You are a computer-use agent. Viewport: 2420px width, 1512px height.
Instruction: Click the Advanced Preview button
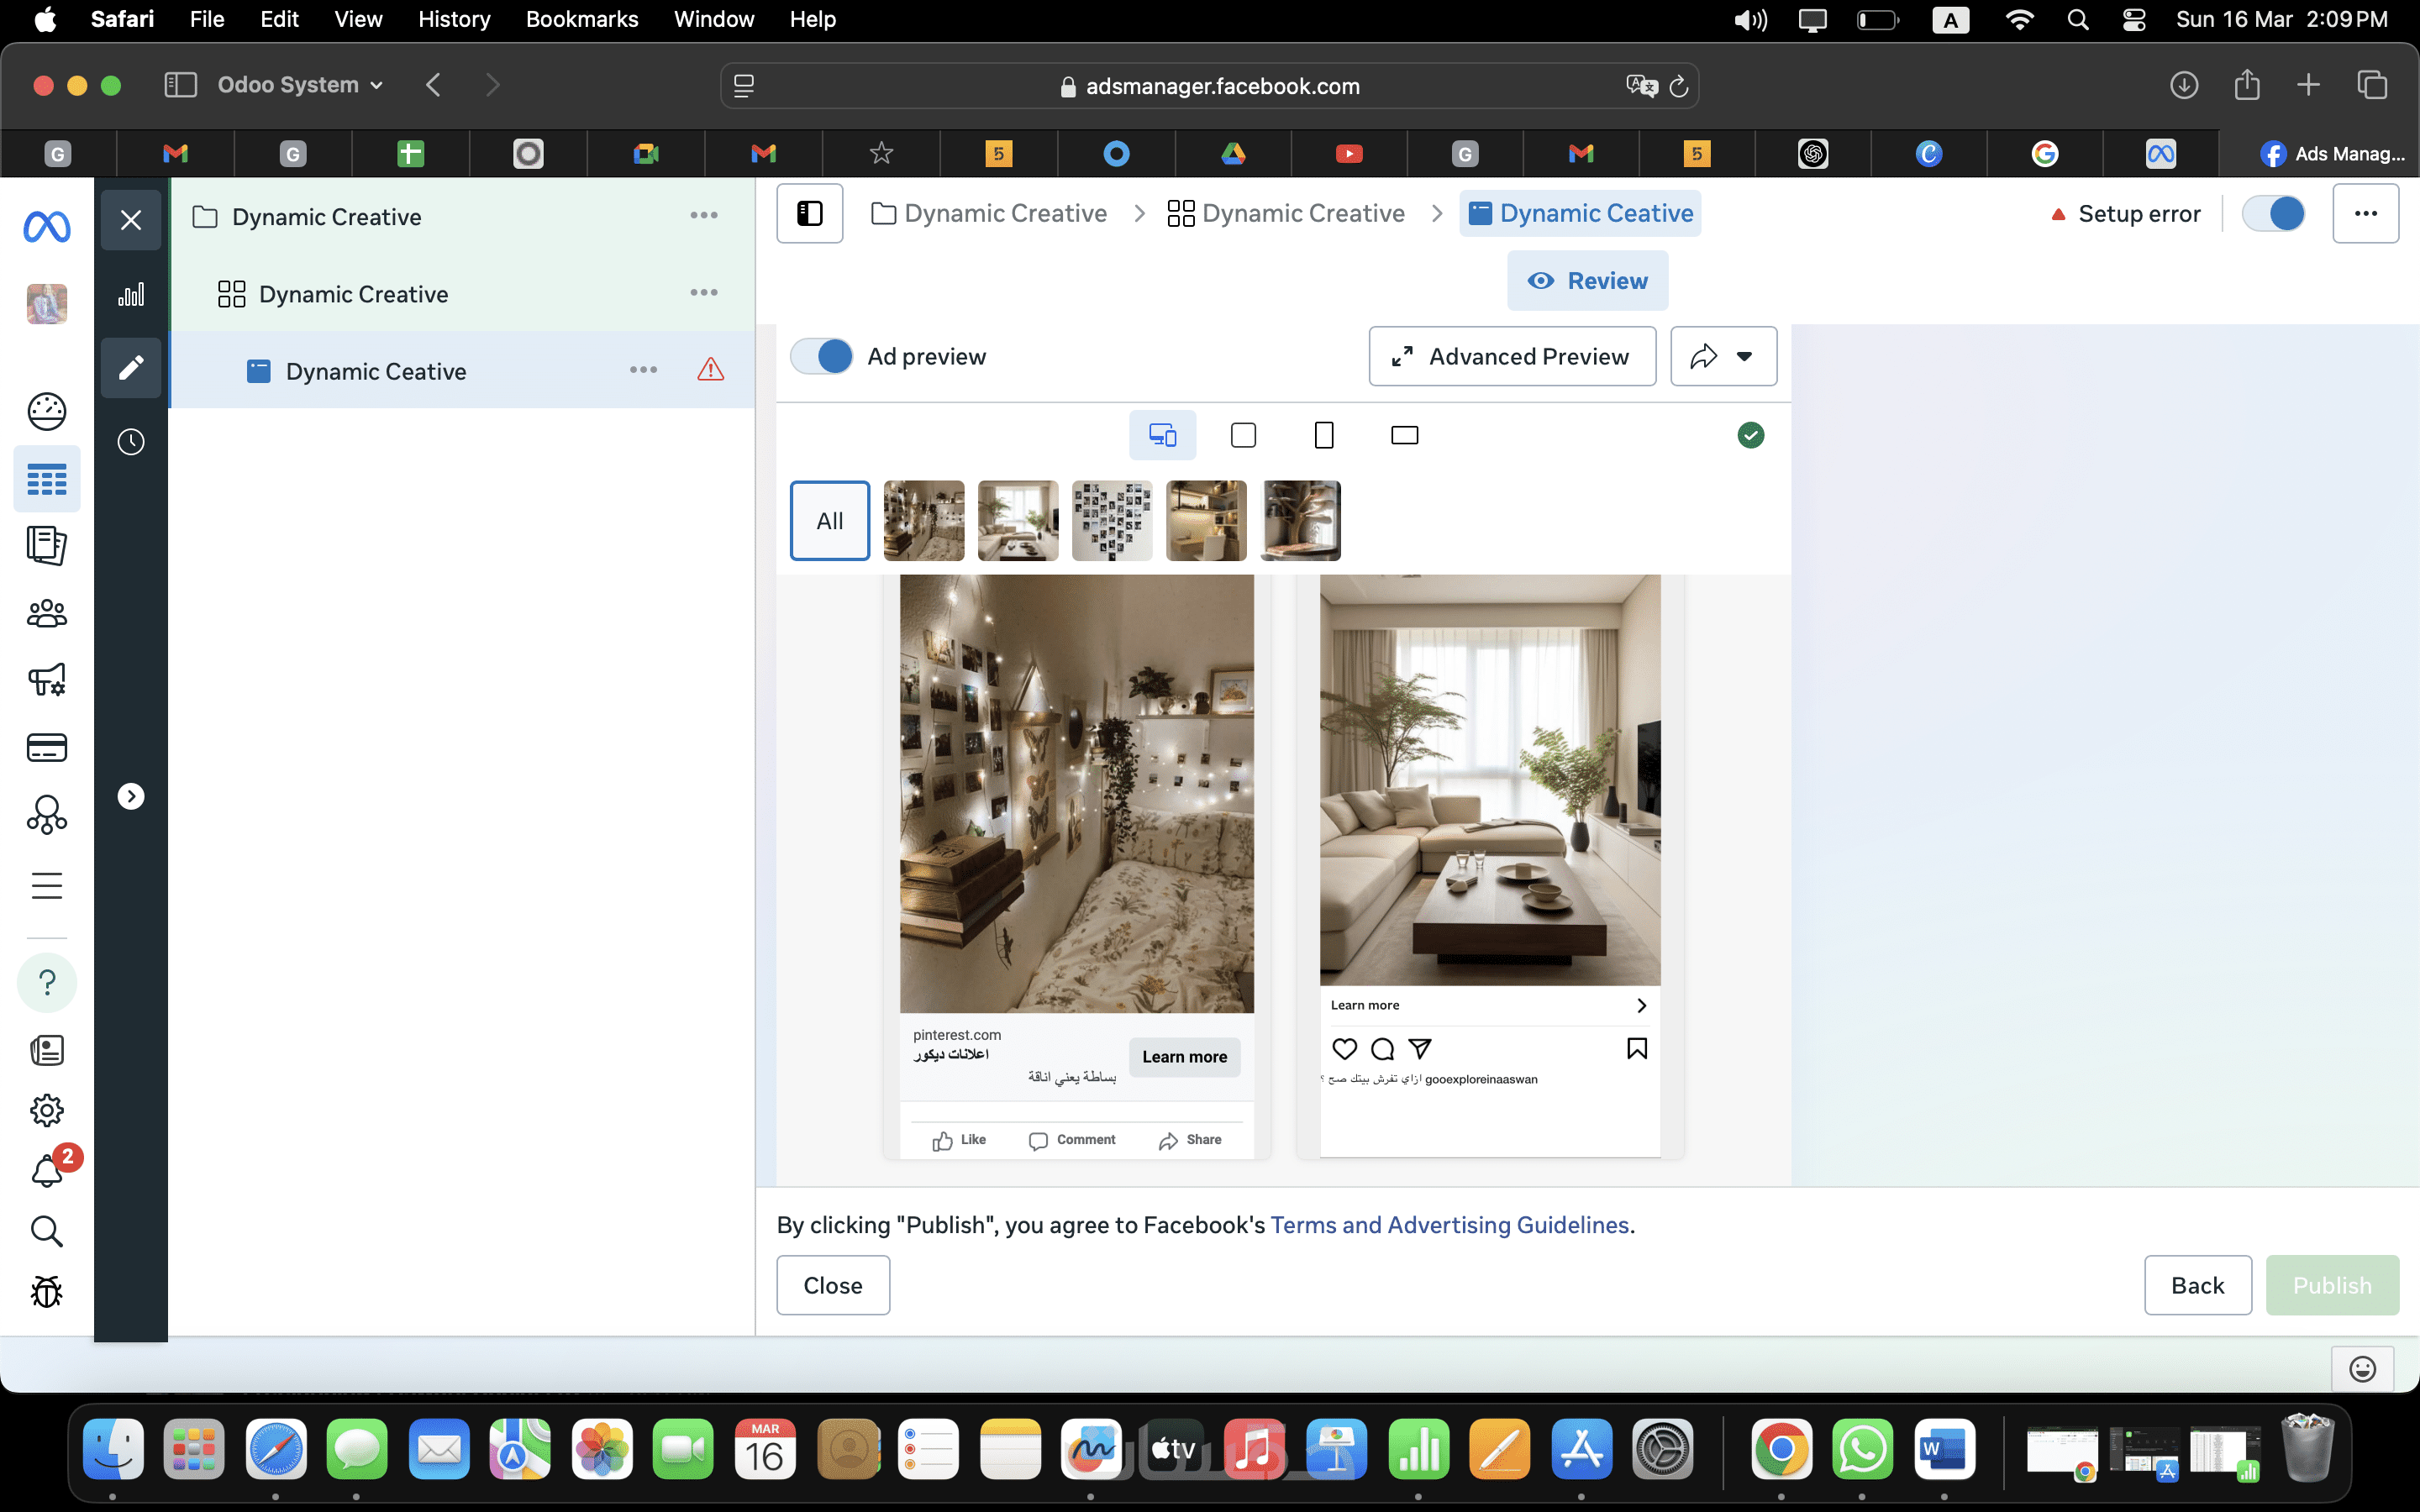point(1511,356)
